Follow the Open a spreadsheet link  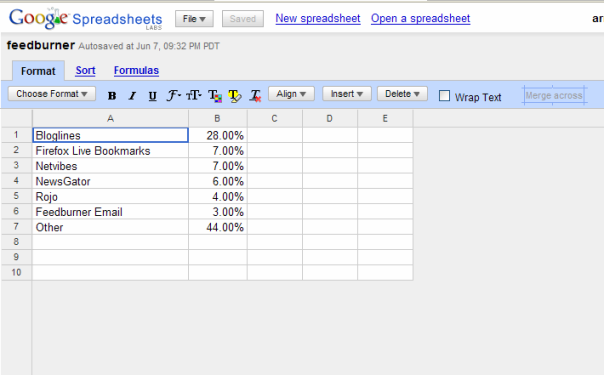(421, 18)
